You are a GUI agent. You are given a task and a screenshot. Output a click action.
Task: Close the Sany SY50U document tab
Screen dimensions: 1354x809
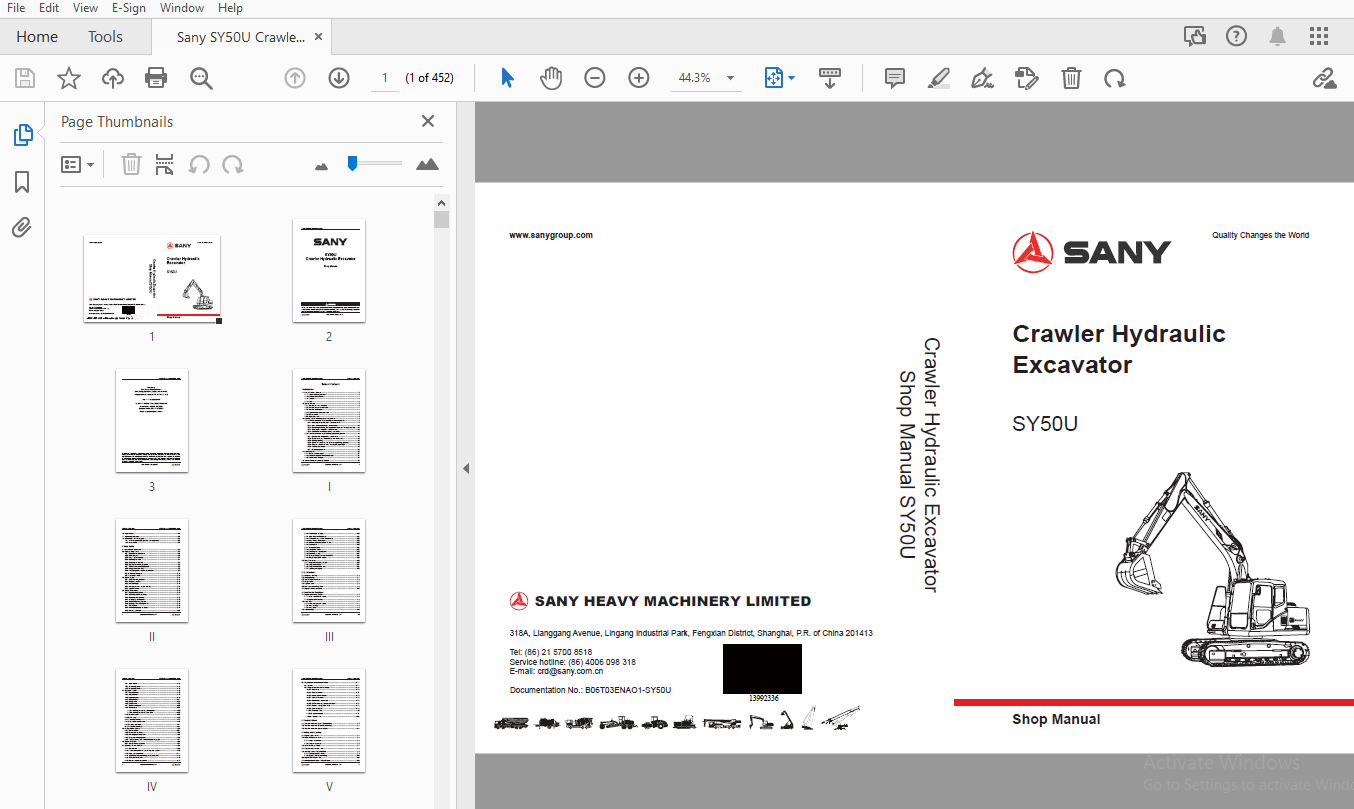(x=319, y=37)
